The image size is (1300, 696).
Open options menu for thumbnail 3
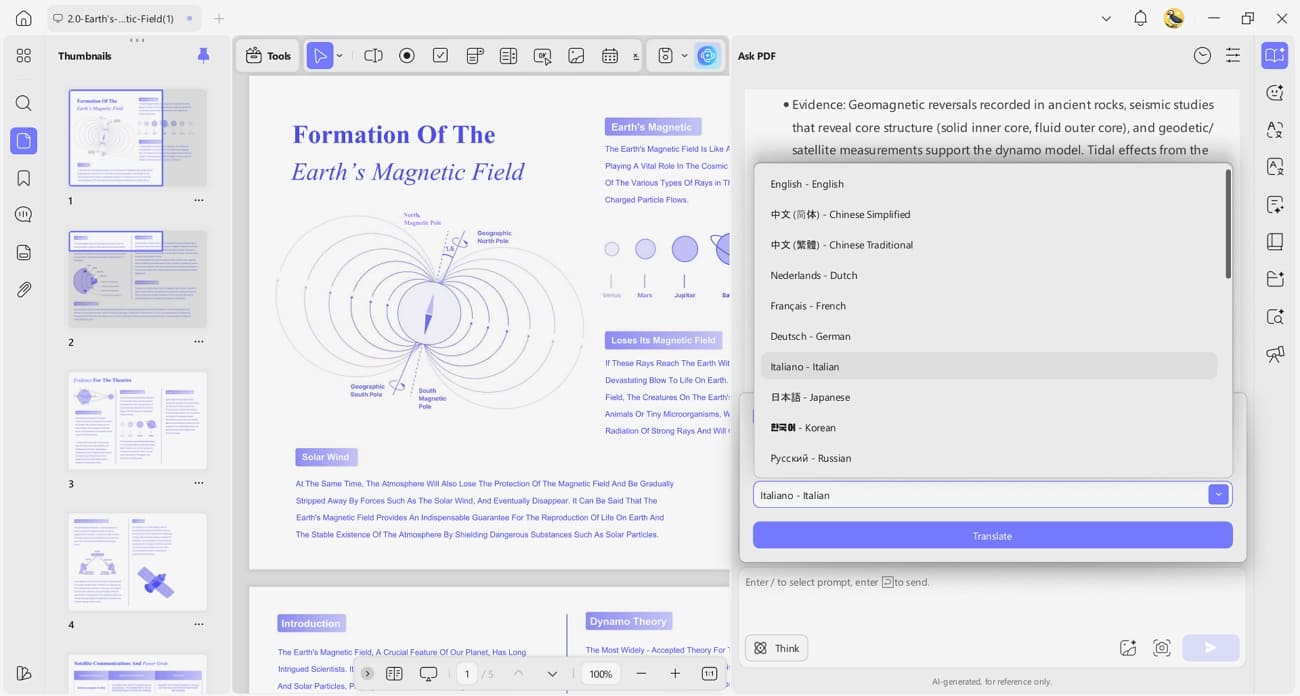tap(199, 484)
